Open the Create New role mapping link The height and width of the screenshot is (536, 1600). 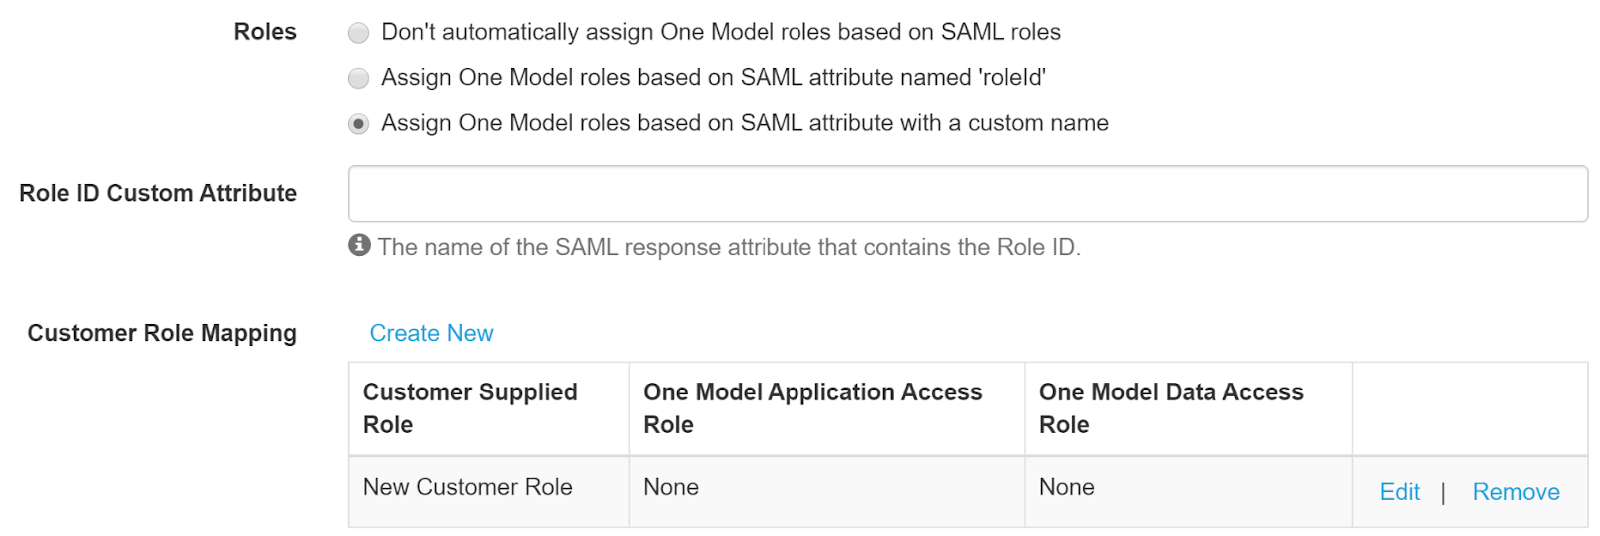[x=431, y=333]
